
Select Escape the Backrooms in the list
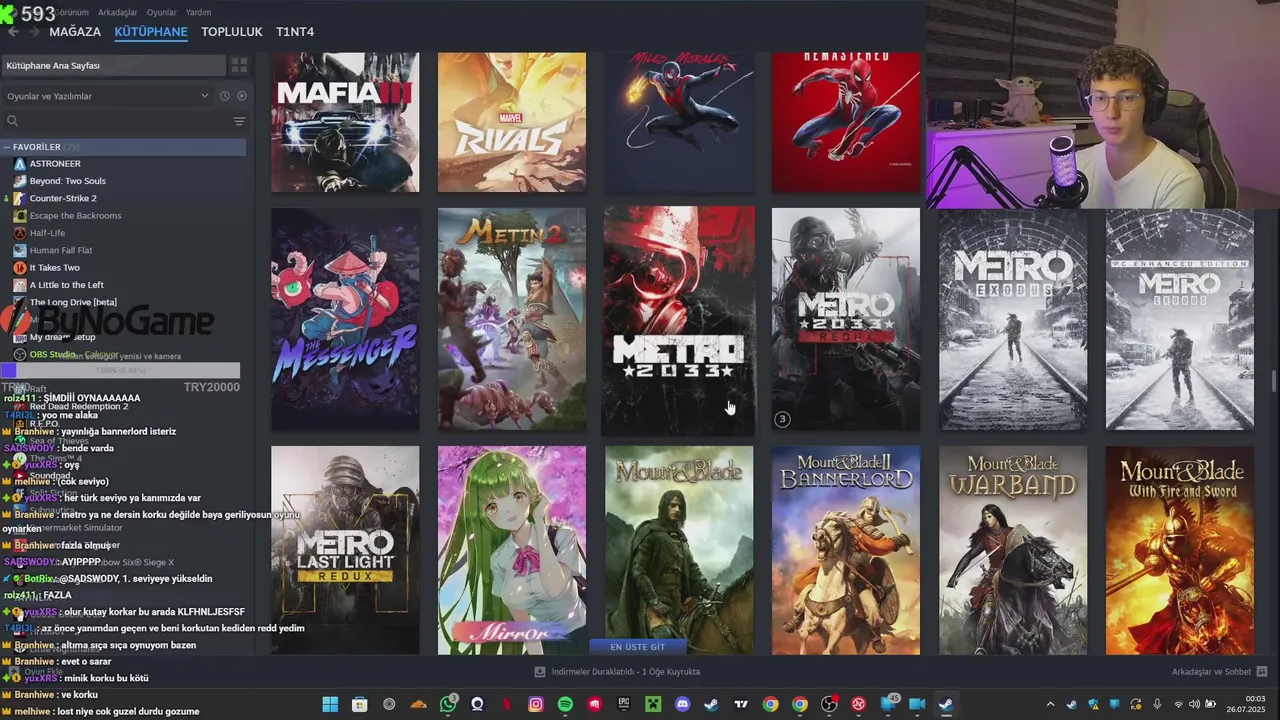coord(75,216)
